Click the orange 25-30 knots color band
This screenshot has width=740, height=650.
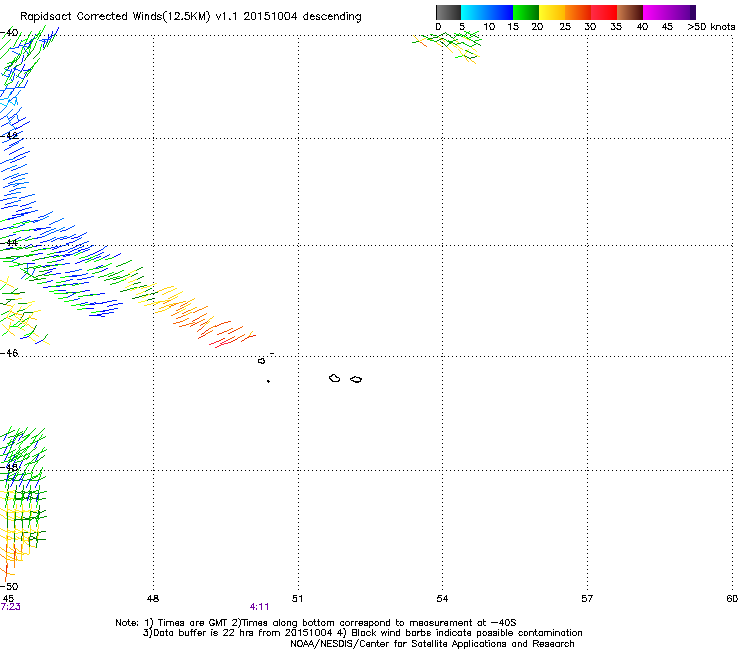point(578,12)
